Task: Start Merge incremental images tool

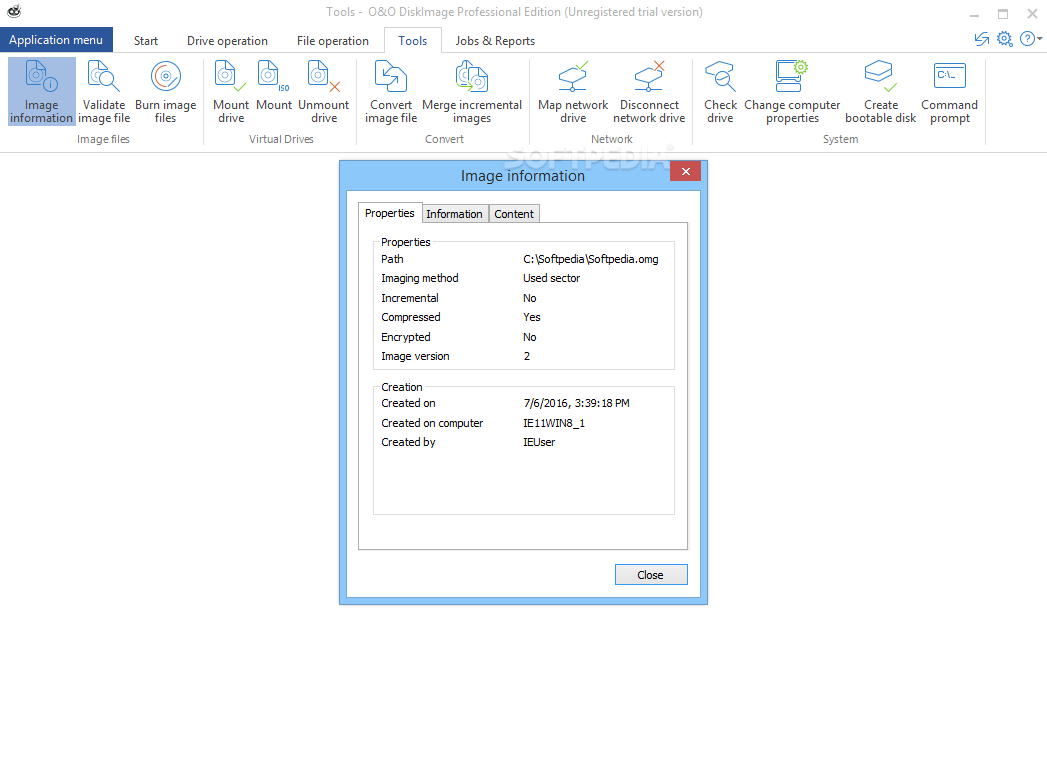Action: click(472, 91)
